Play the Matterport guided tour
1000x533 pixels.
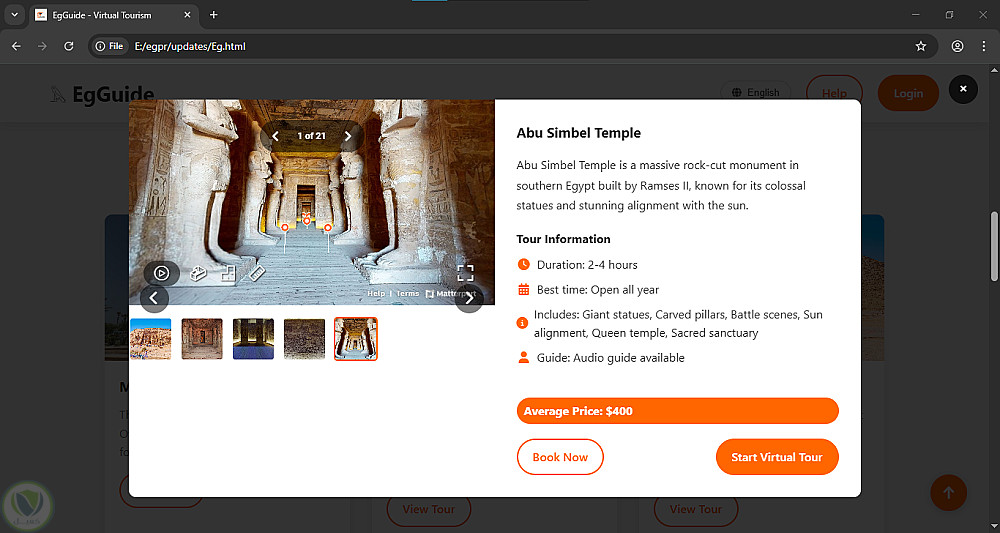pyautogui.click(x=161, y=272)
